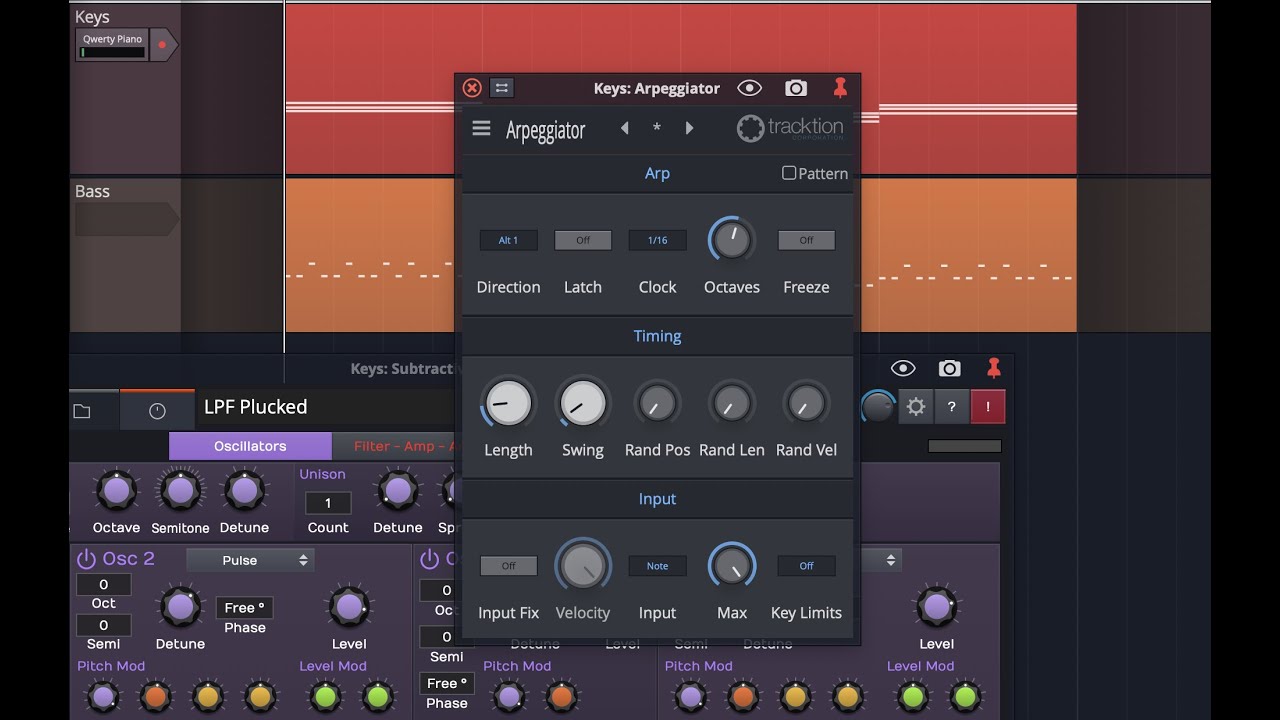Open the Direction Alt 1 selector
This screenshot has width=1280, height=720.
[508, 240]
